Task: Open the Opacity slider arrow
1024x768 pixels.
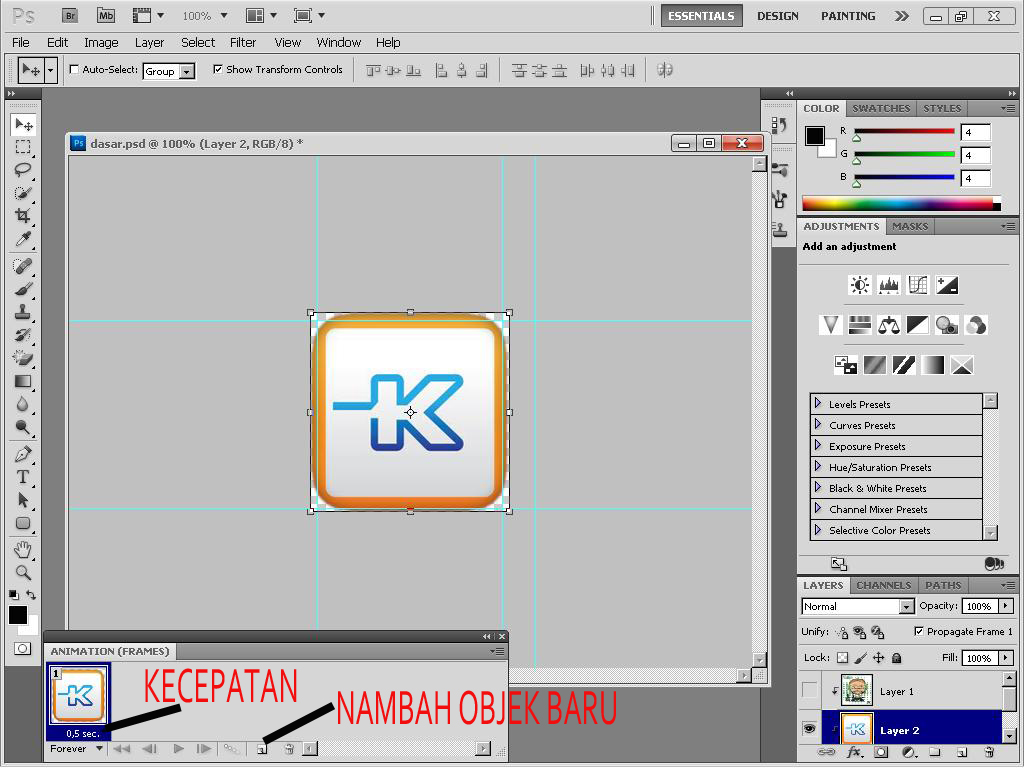Action: (1006, 606)
